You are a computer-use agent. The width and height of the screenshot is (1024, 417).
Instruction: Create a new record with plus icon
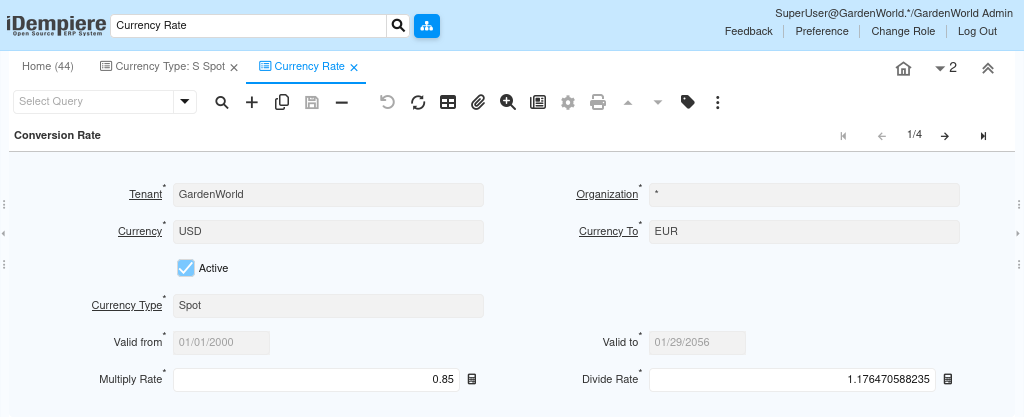tap(252, 102)
